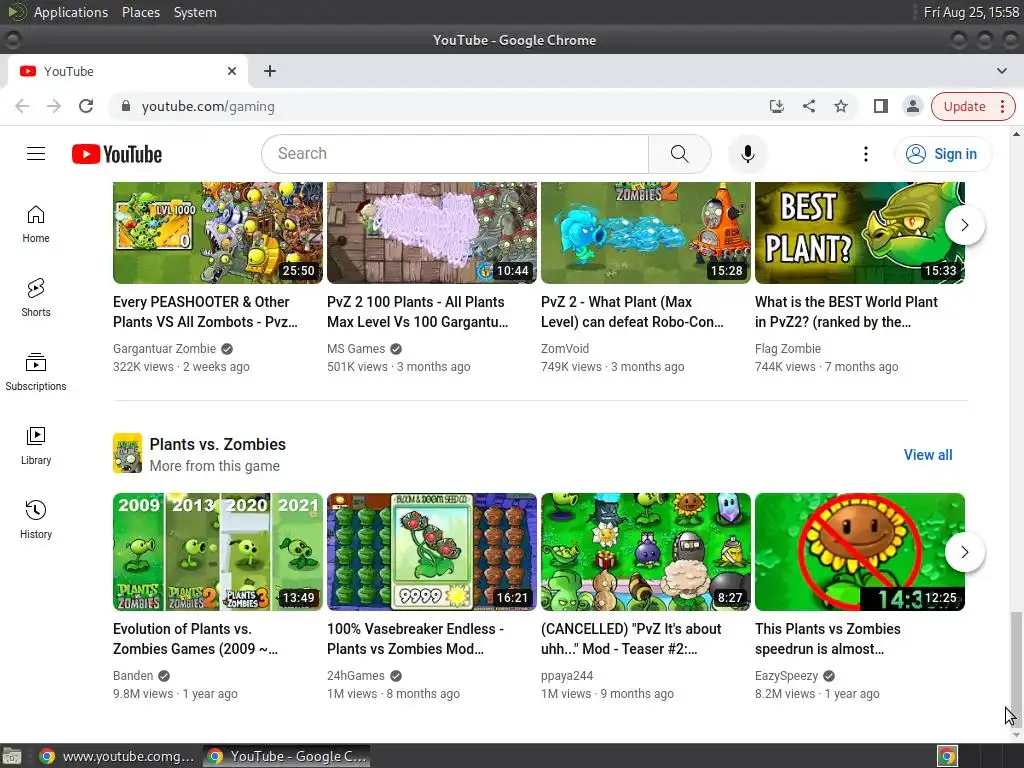The width and height of the screenshot is (1024, 768).
Task: Open title 'What is the BEST World Plant'
Action: [x=846, y=312]
